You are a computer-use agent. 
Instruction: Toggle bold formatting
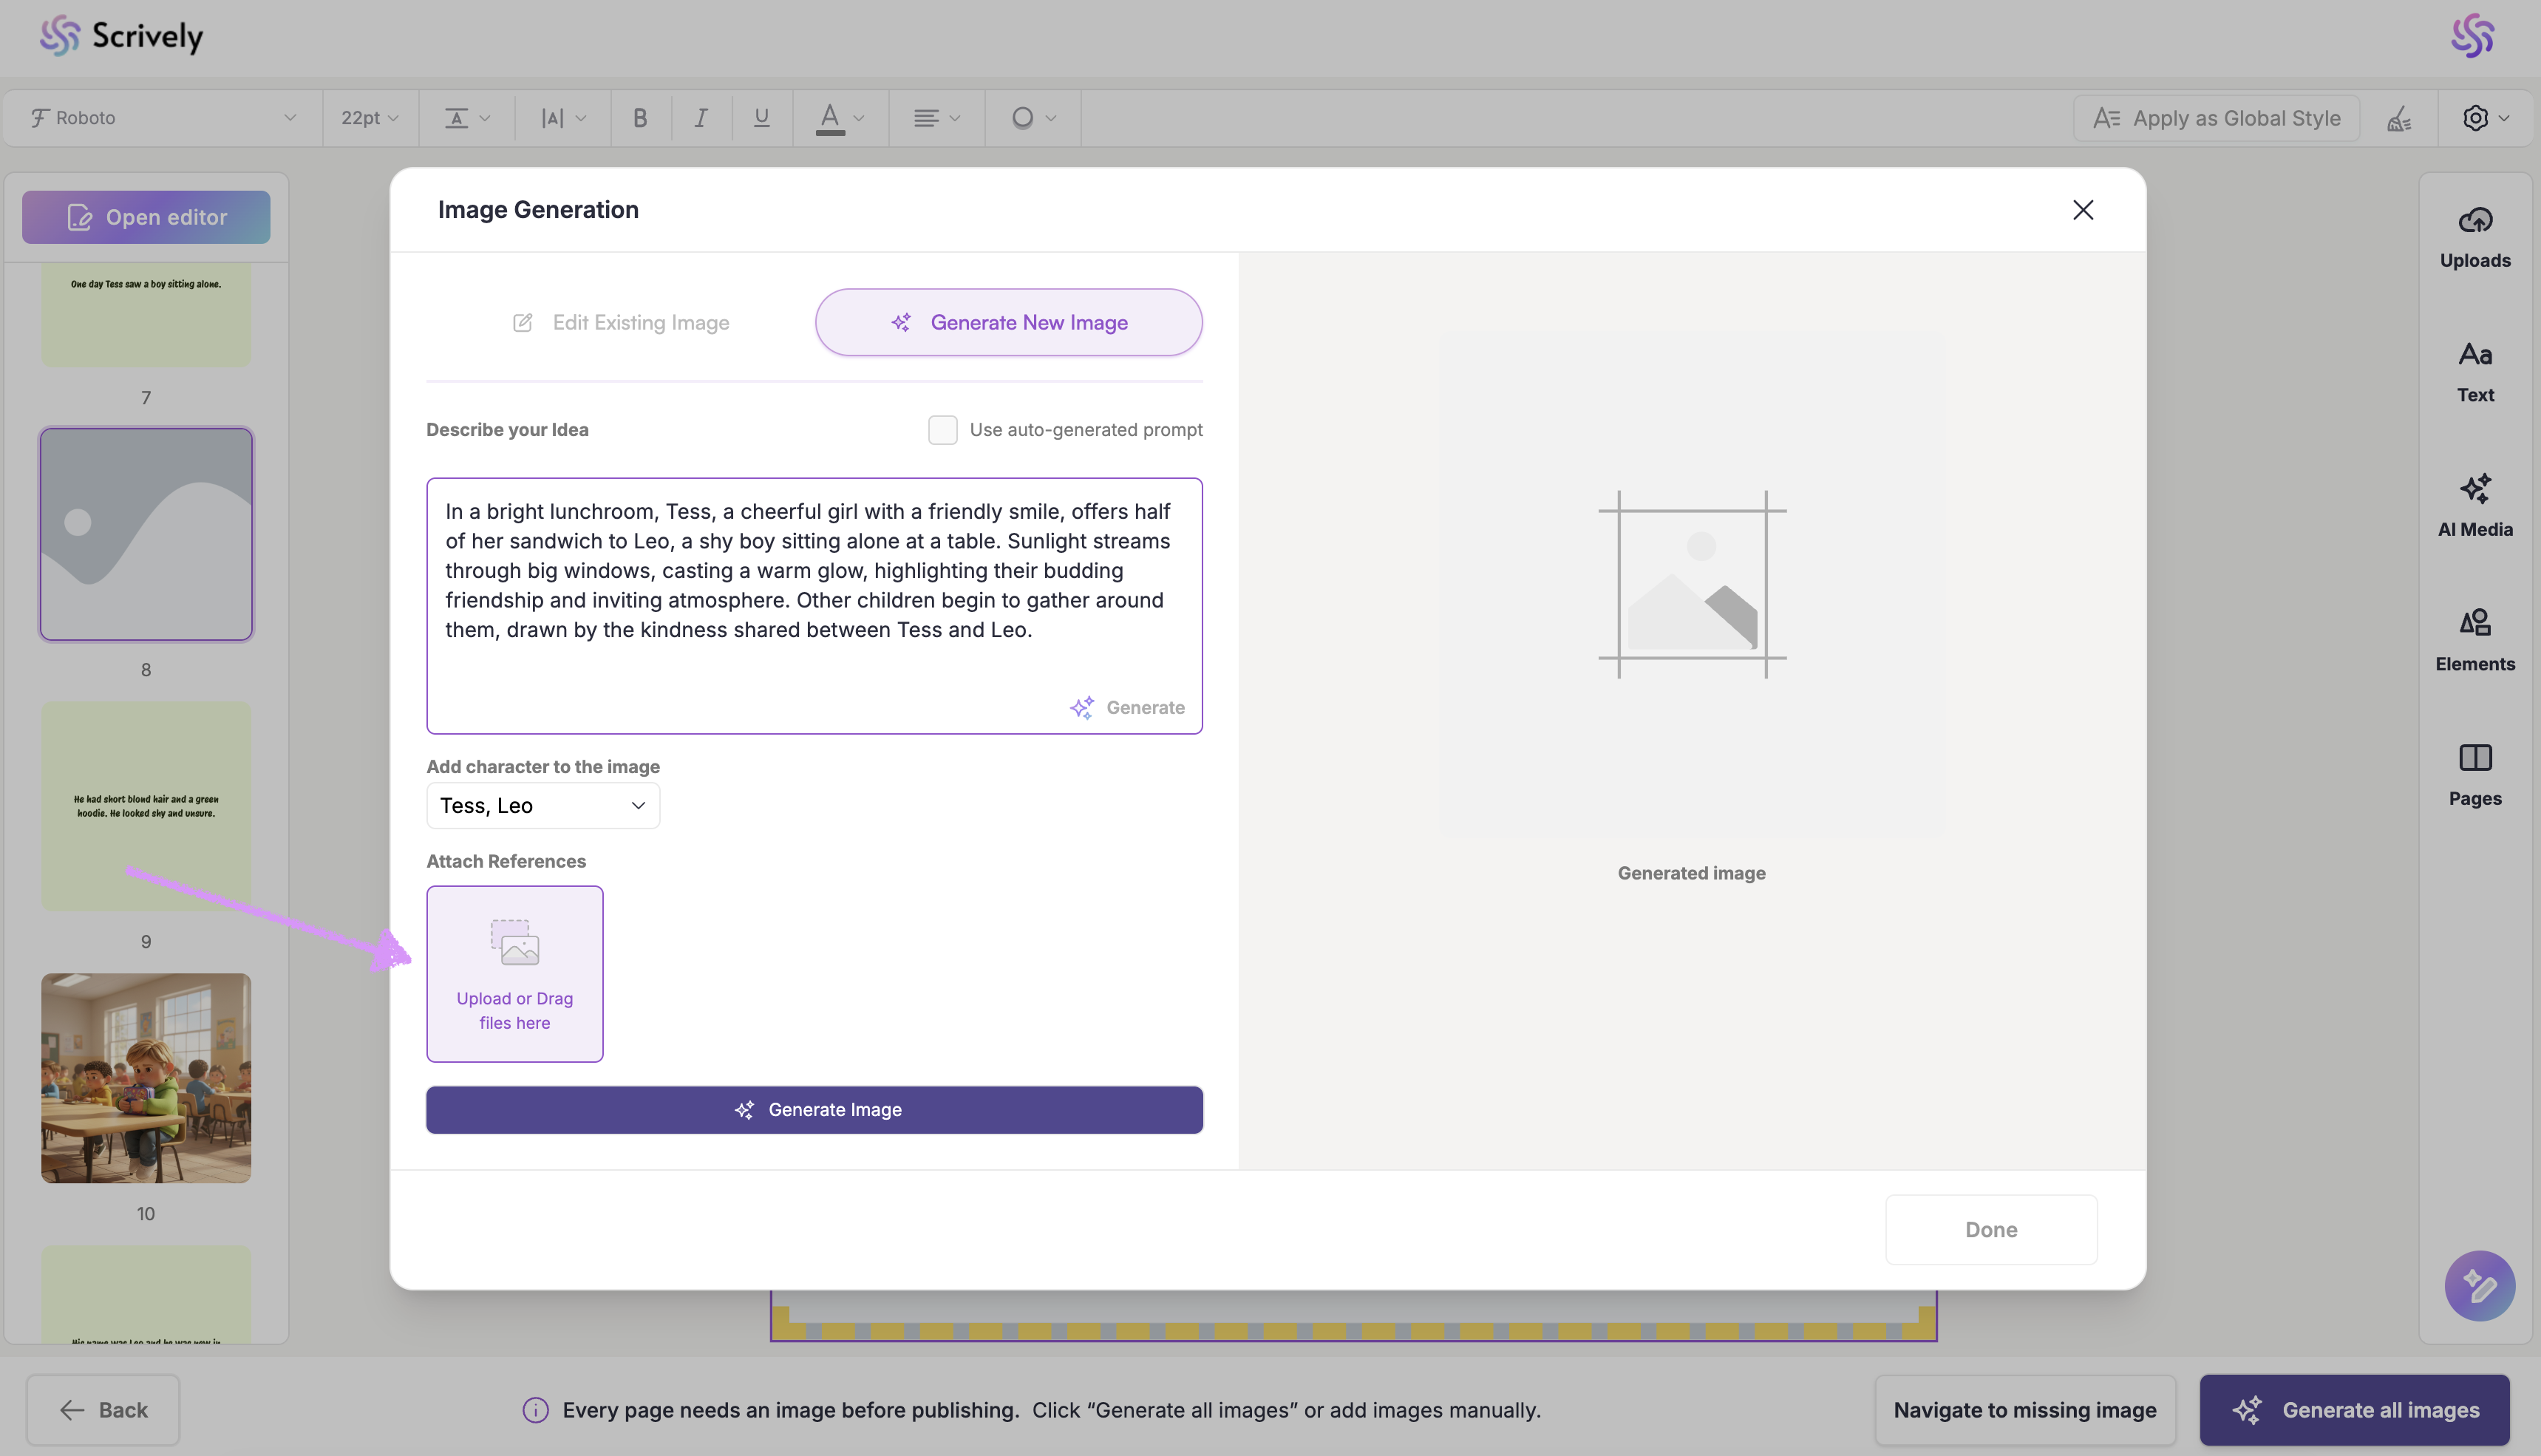(640, 118)
